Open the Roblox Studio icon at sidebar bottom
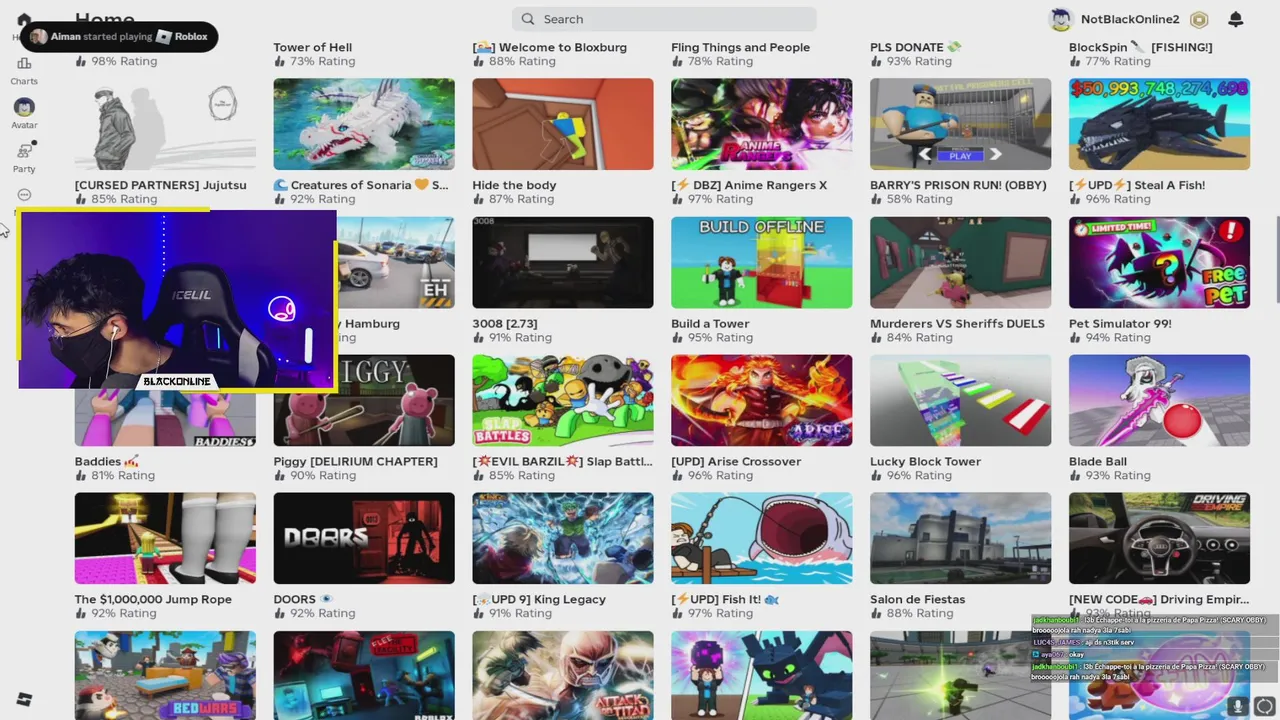This screenshot has width=1280, height=720. (x=24, y=700)
